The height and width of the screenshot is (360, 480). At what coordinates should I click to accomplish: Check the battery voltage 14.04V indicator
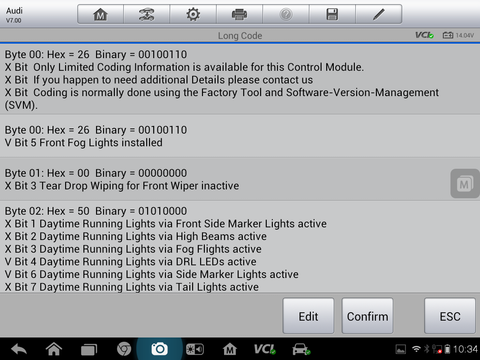pyautogui.click(x=458, y=35)
